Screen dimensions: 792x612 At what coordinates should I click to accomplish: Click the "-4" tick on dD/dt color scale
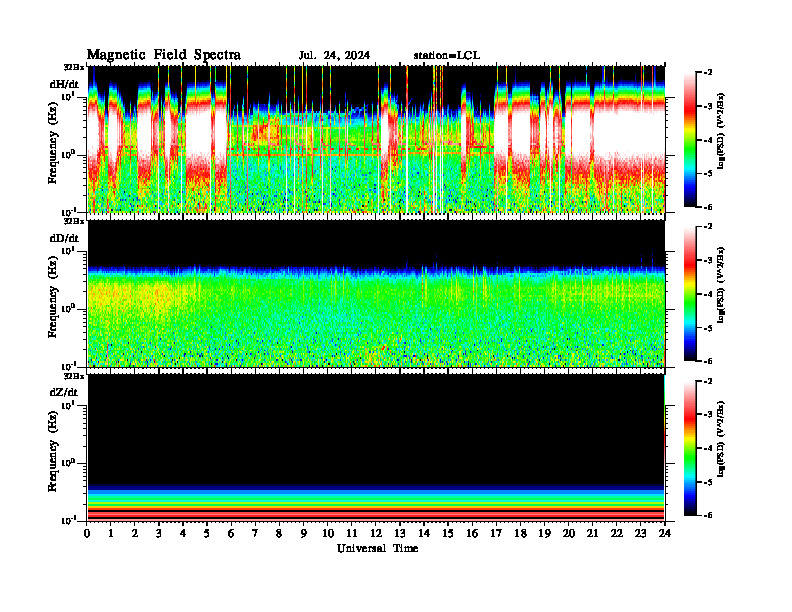(x=709, y=294)
